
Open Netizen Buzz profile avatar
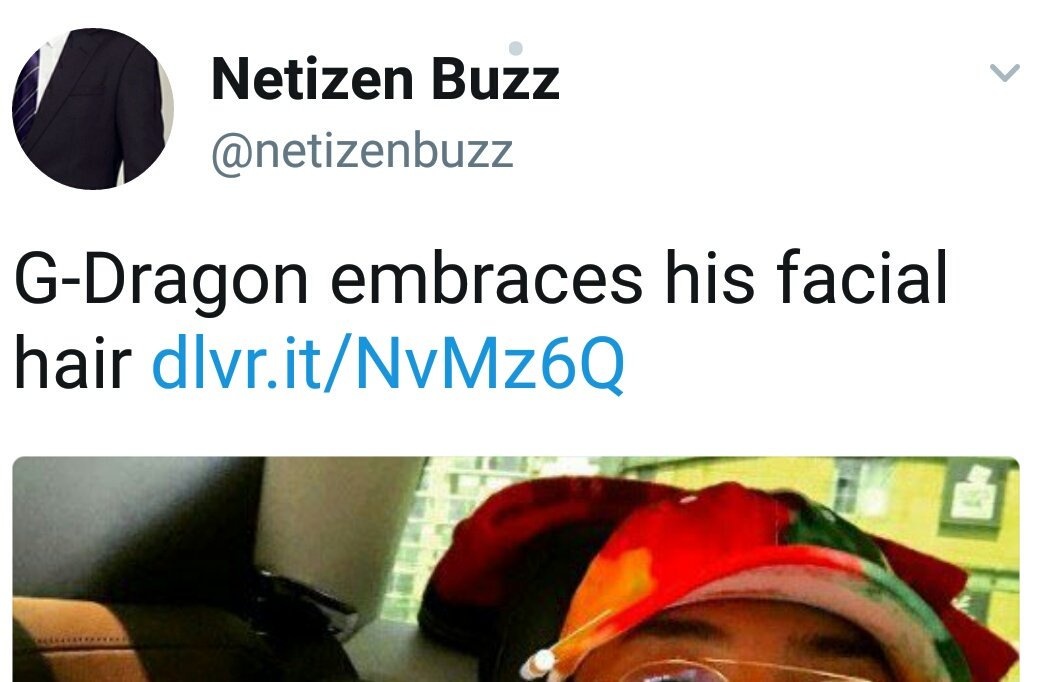point(93,108)
